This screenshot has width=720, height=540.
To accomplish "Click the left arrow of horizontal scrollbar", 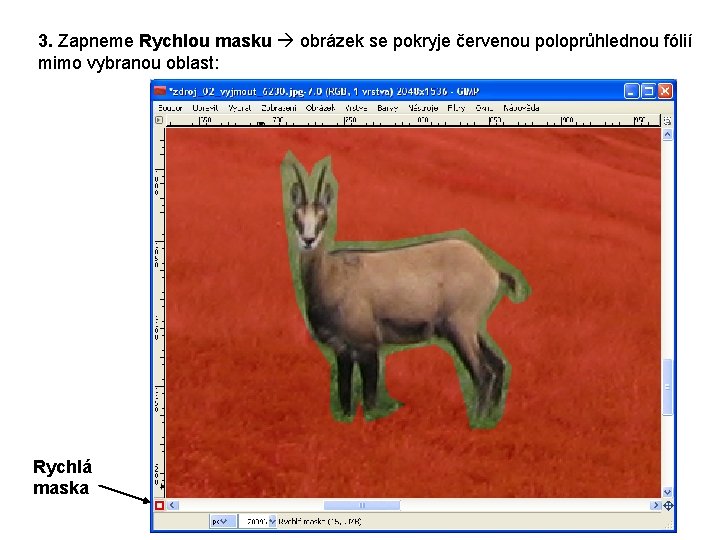I will (x=173, y=506).
